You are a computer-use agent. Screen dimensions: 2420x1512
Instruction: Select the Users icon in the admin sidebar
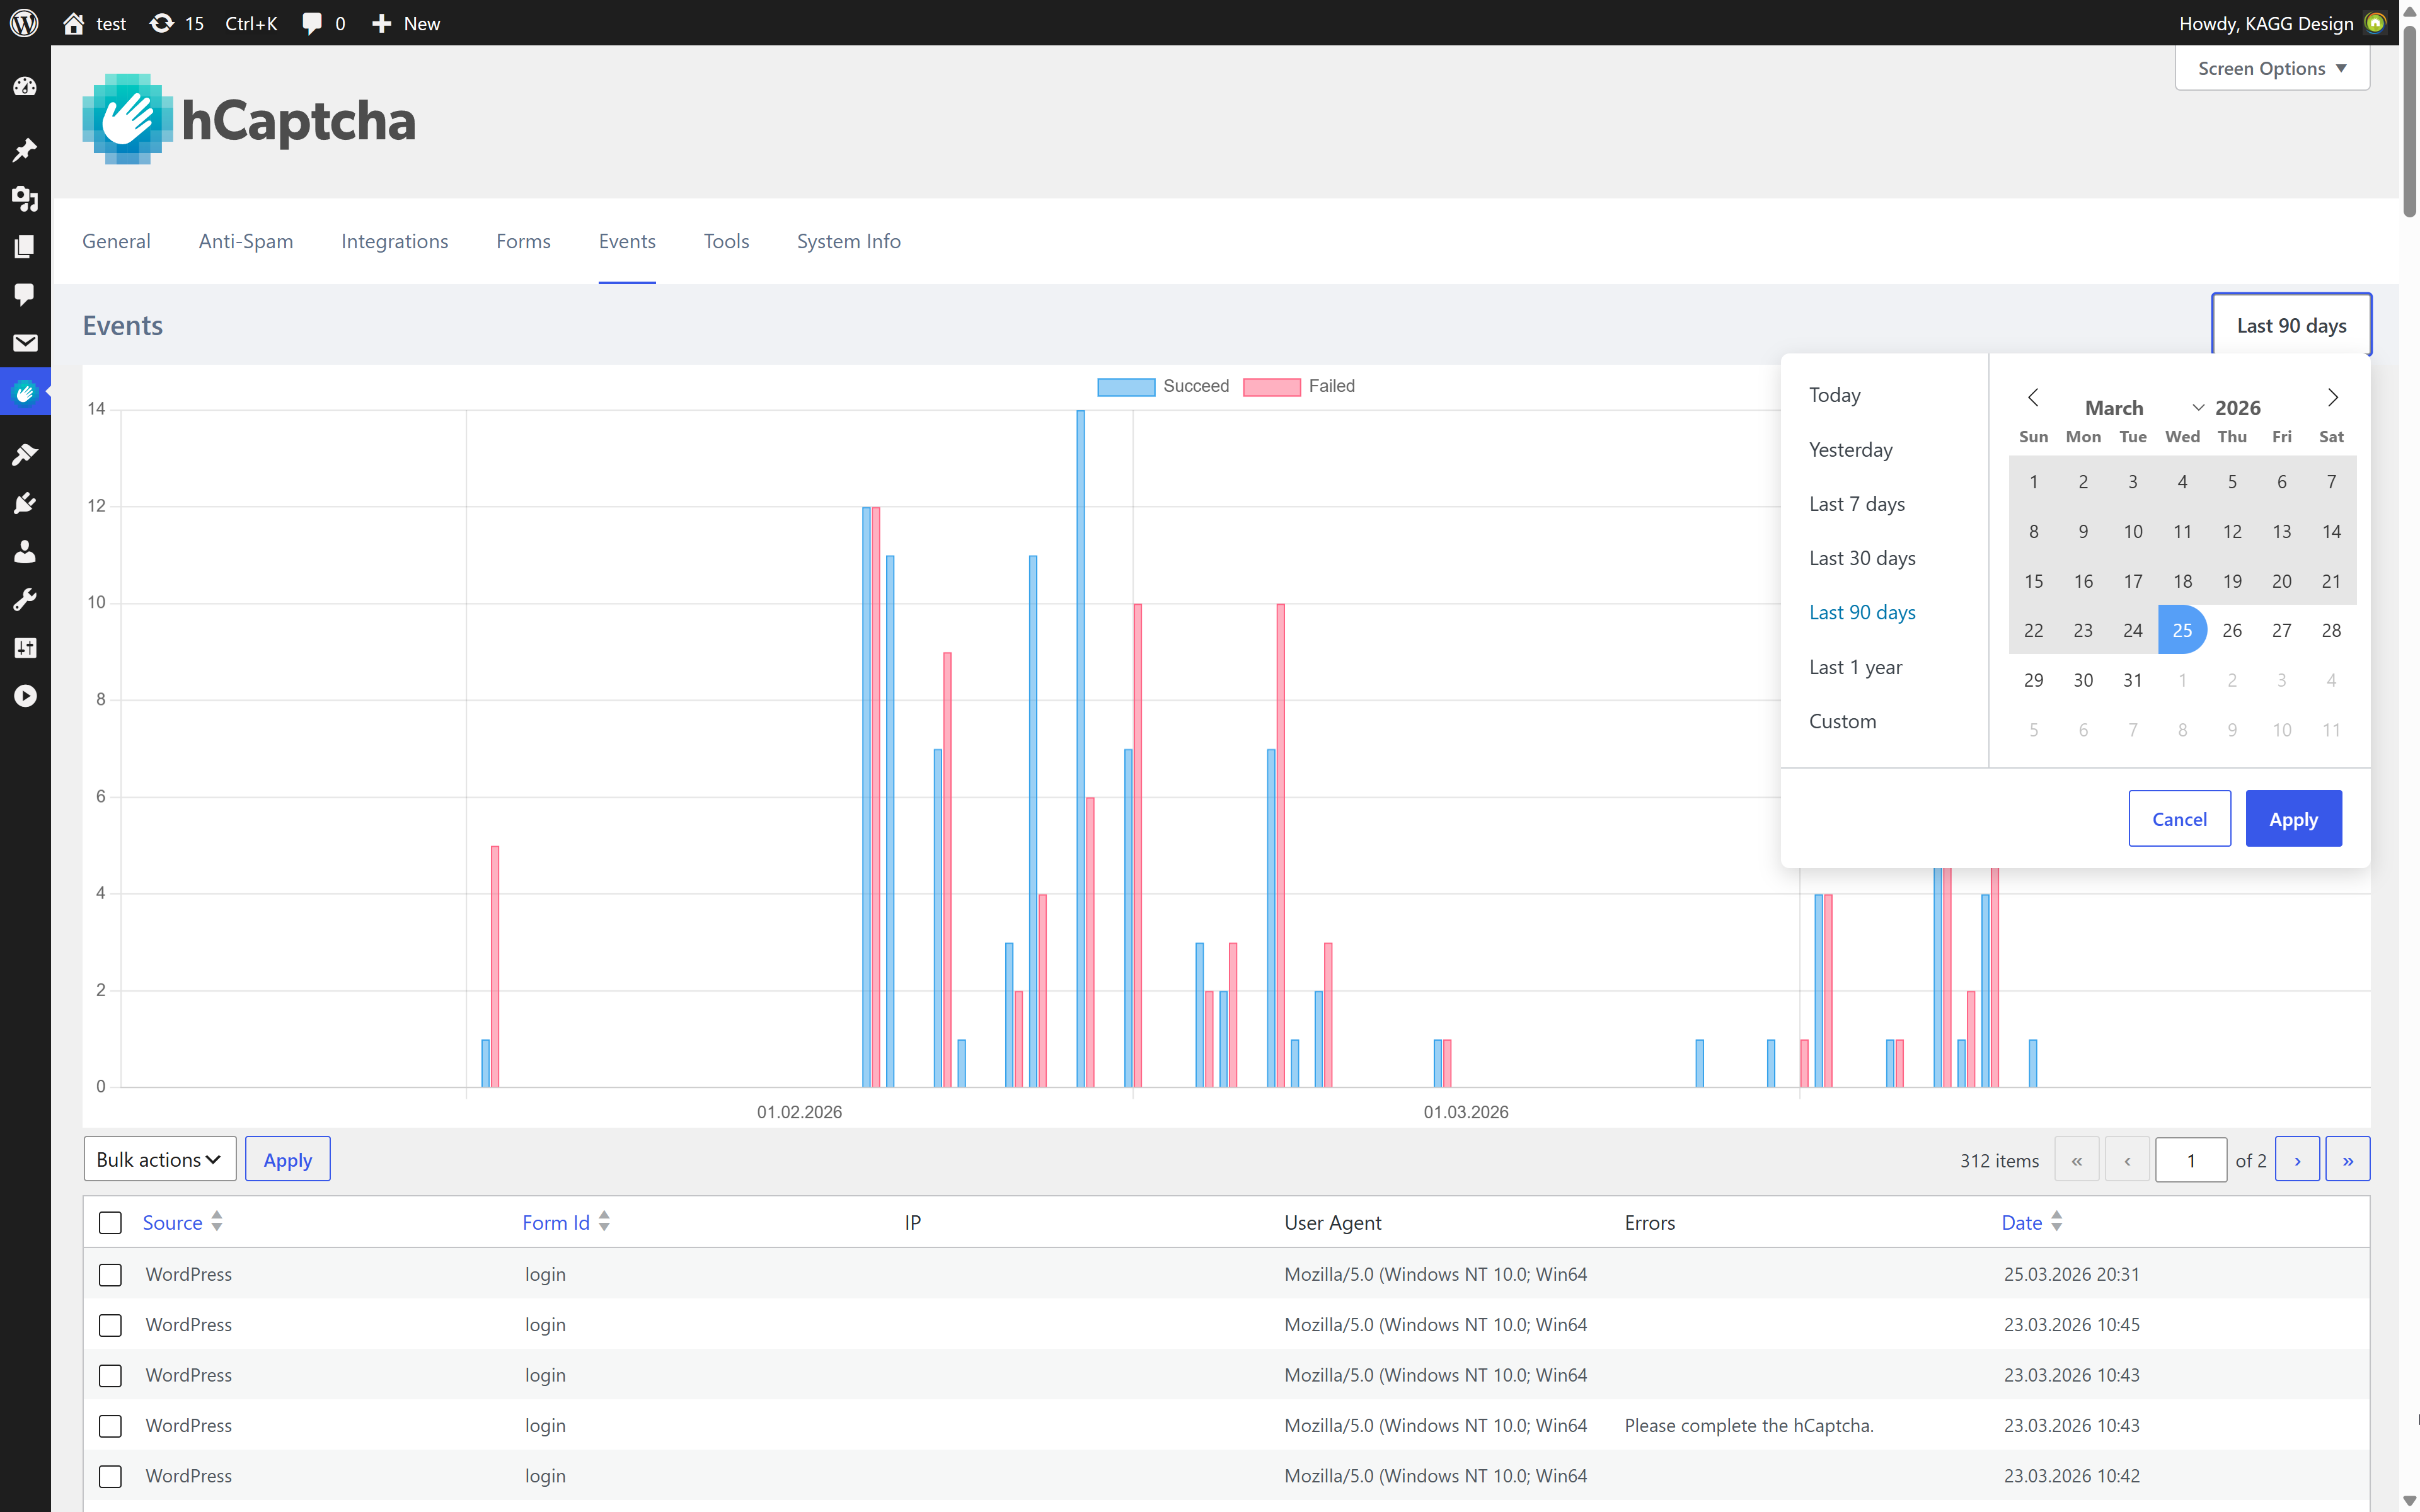[25, 551]
